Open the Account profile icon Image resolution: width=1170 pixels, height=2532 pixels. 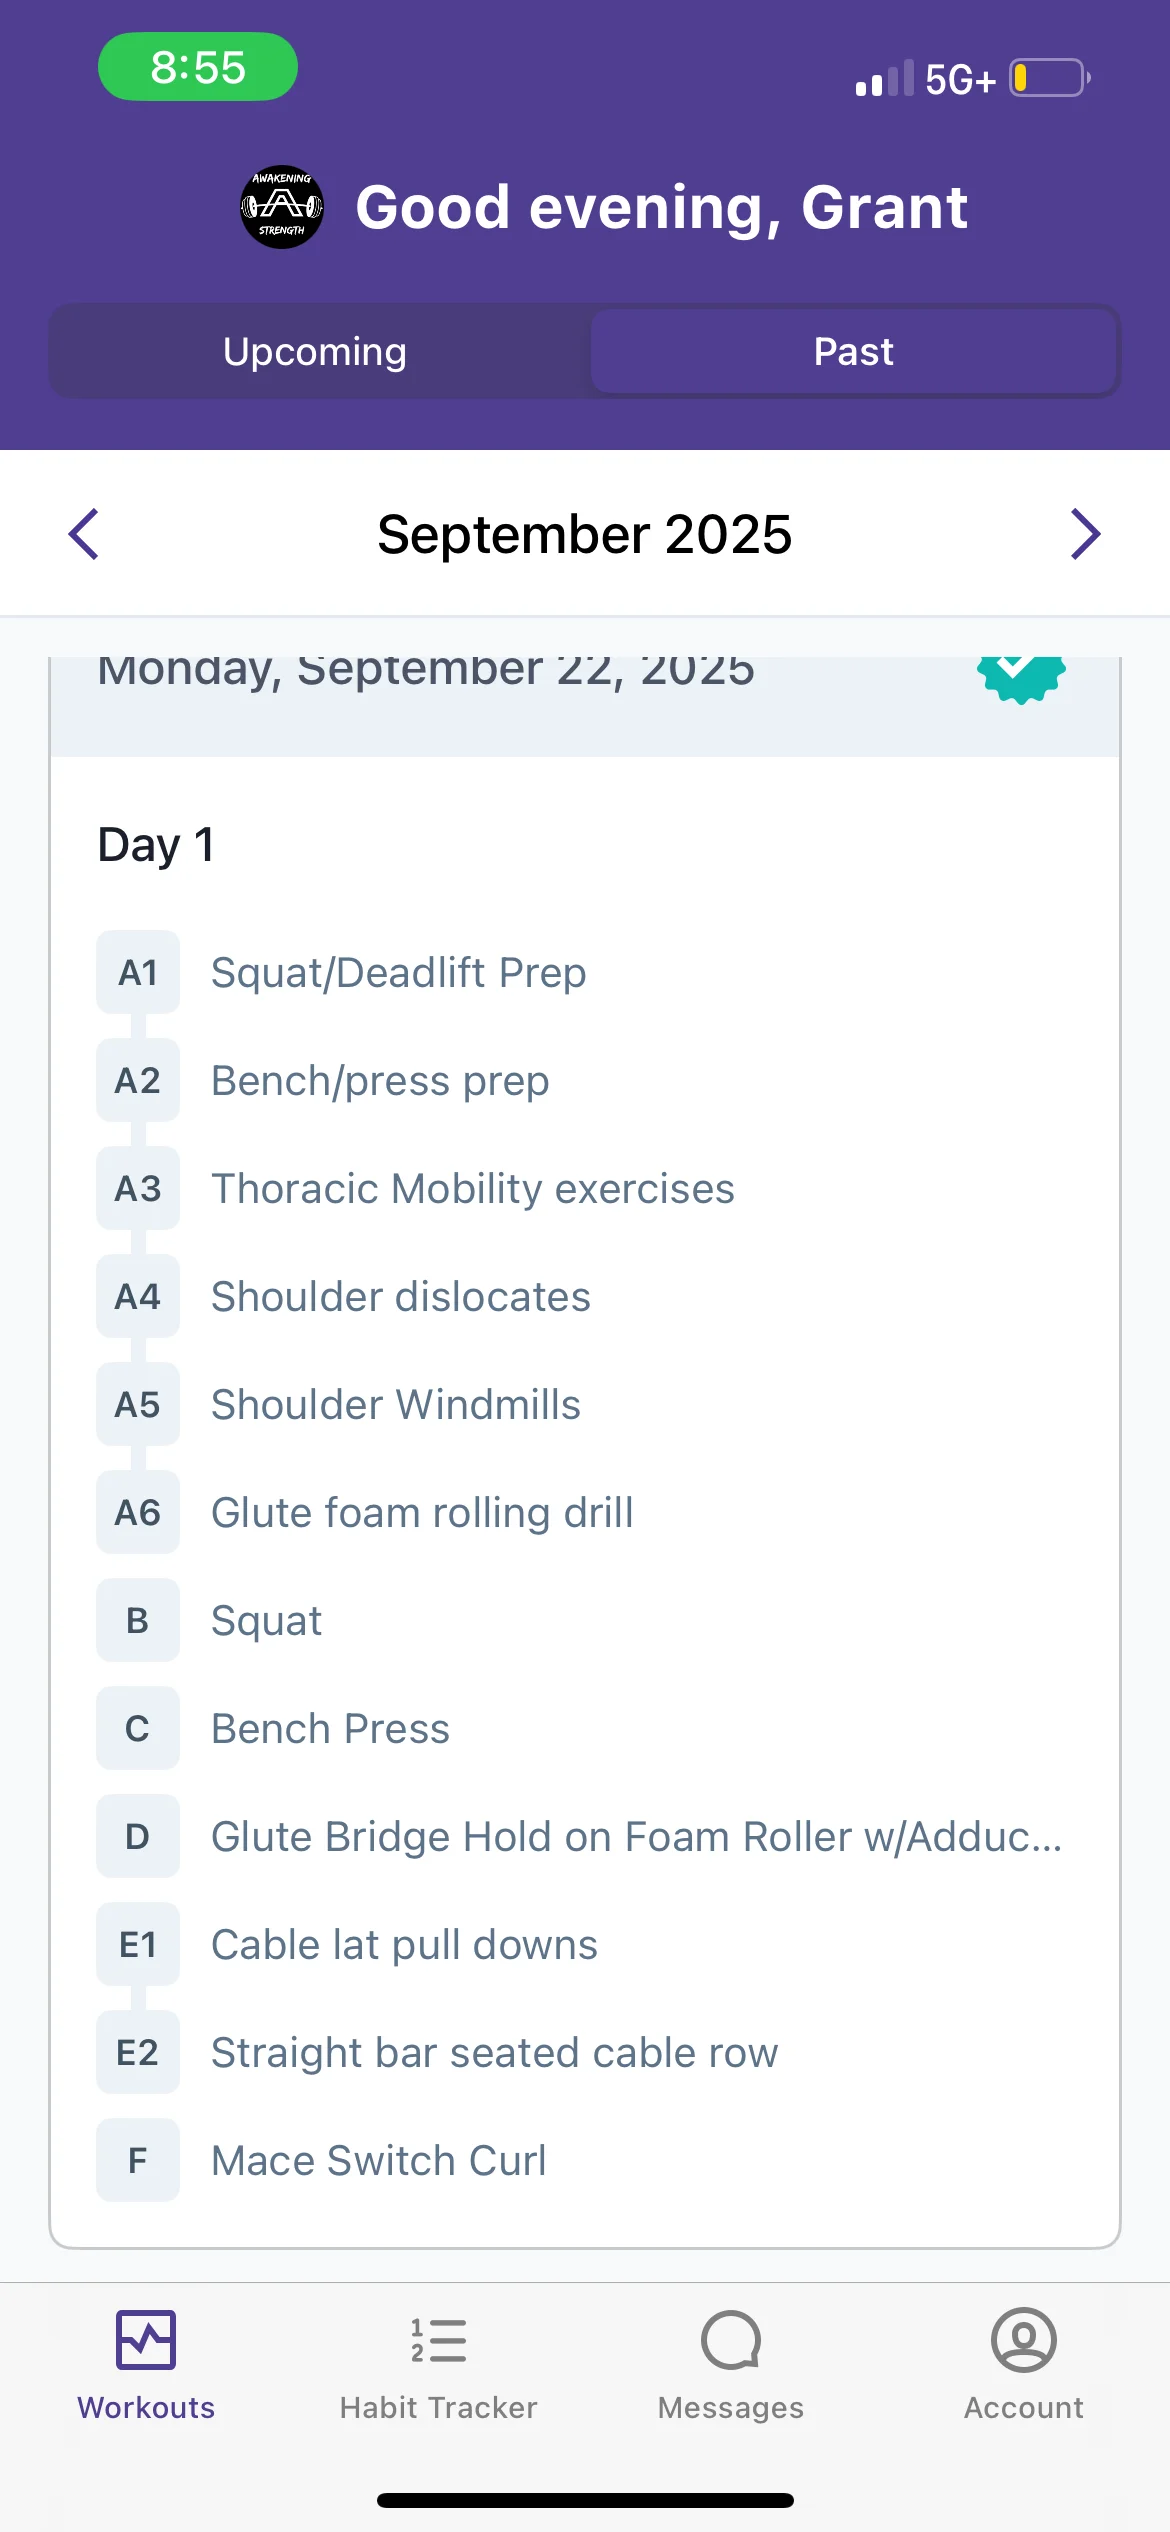[1023, 2340]
